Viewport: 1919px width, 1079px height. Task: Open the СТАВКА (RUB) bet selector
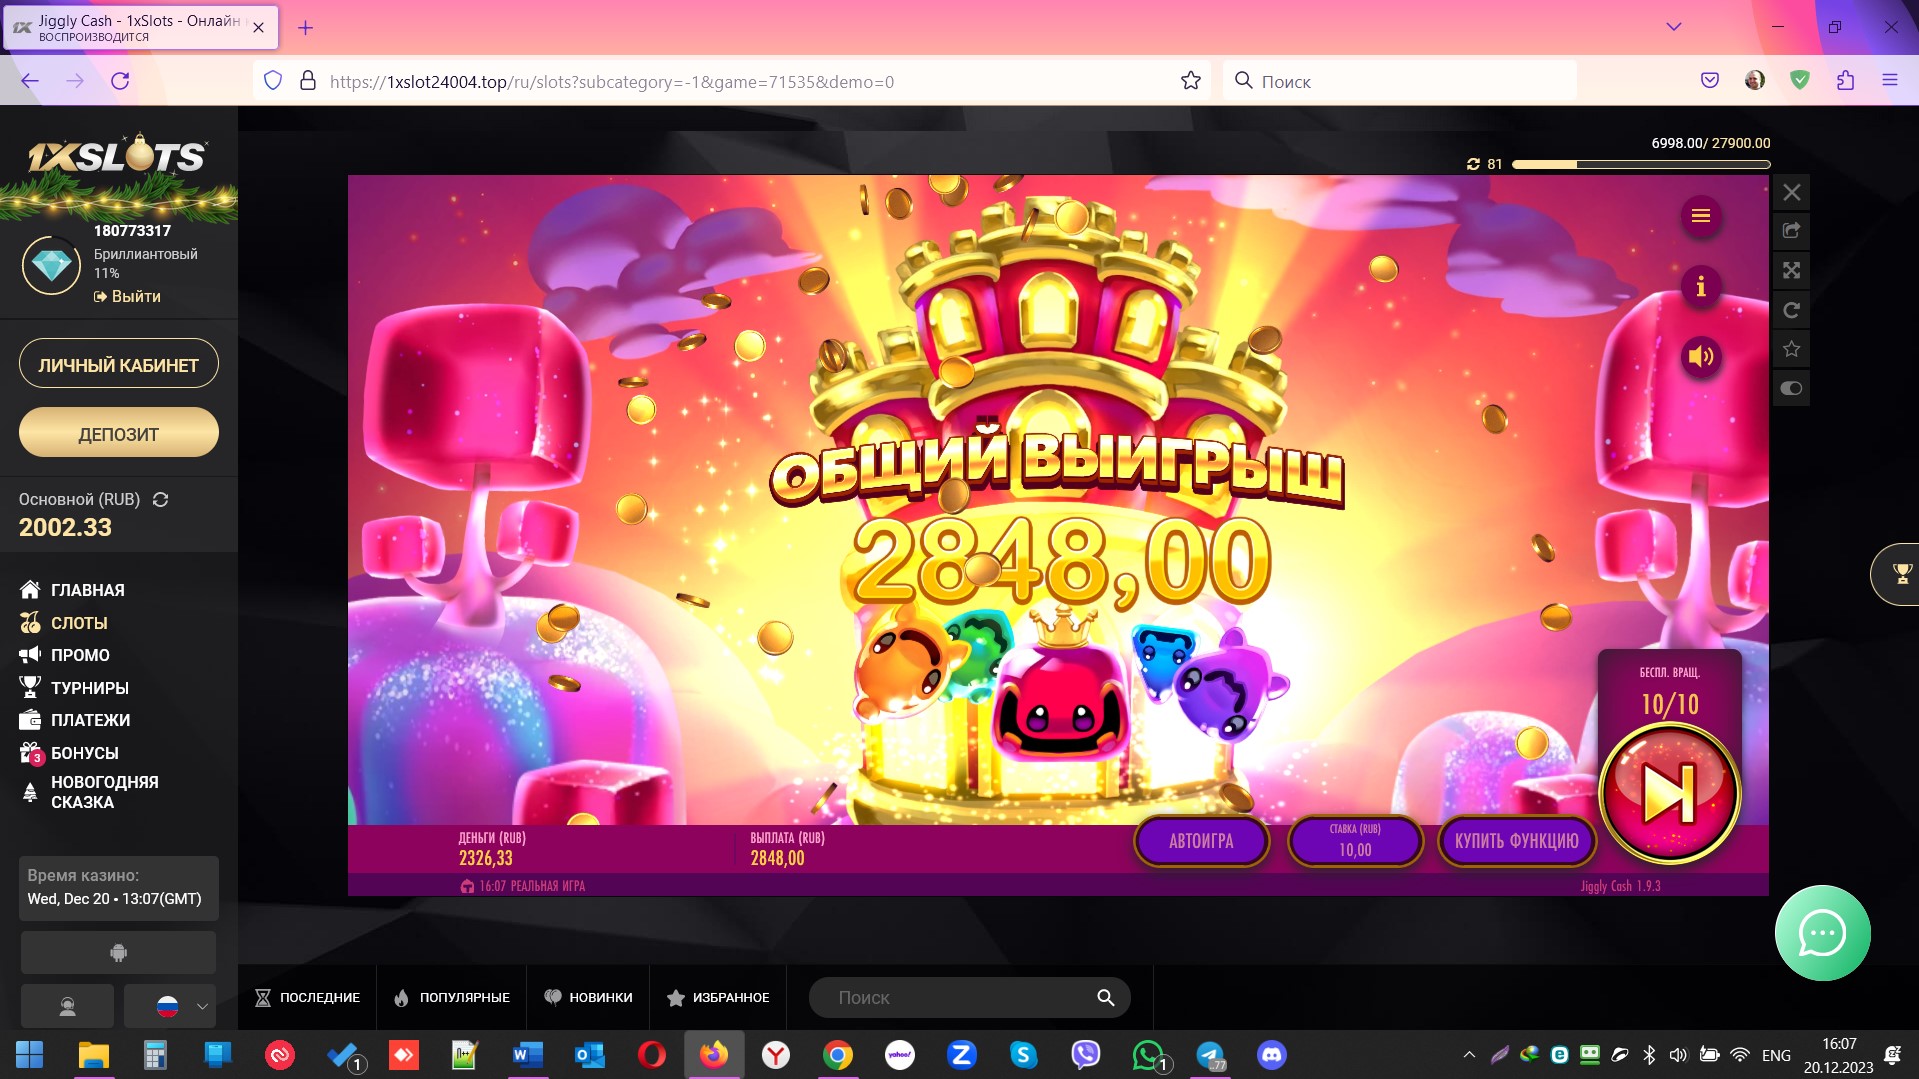pyautogui.click(x=1355, y=841)
